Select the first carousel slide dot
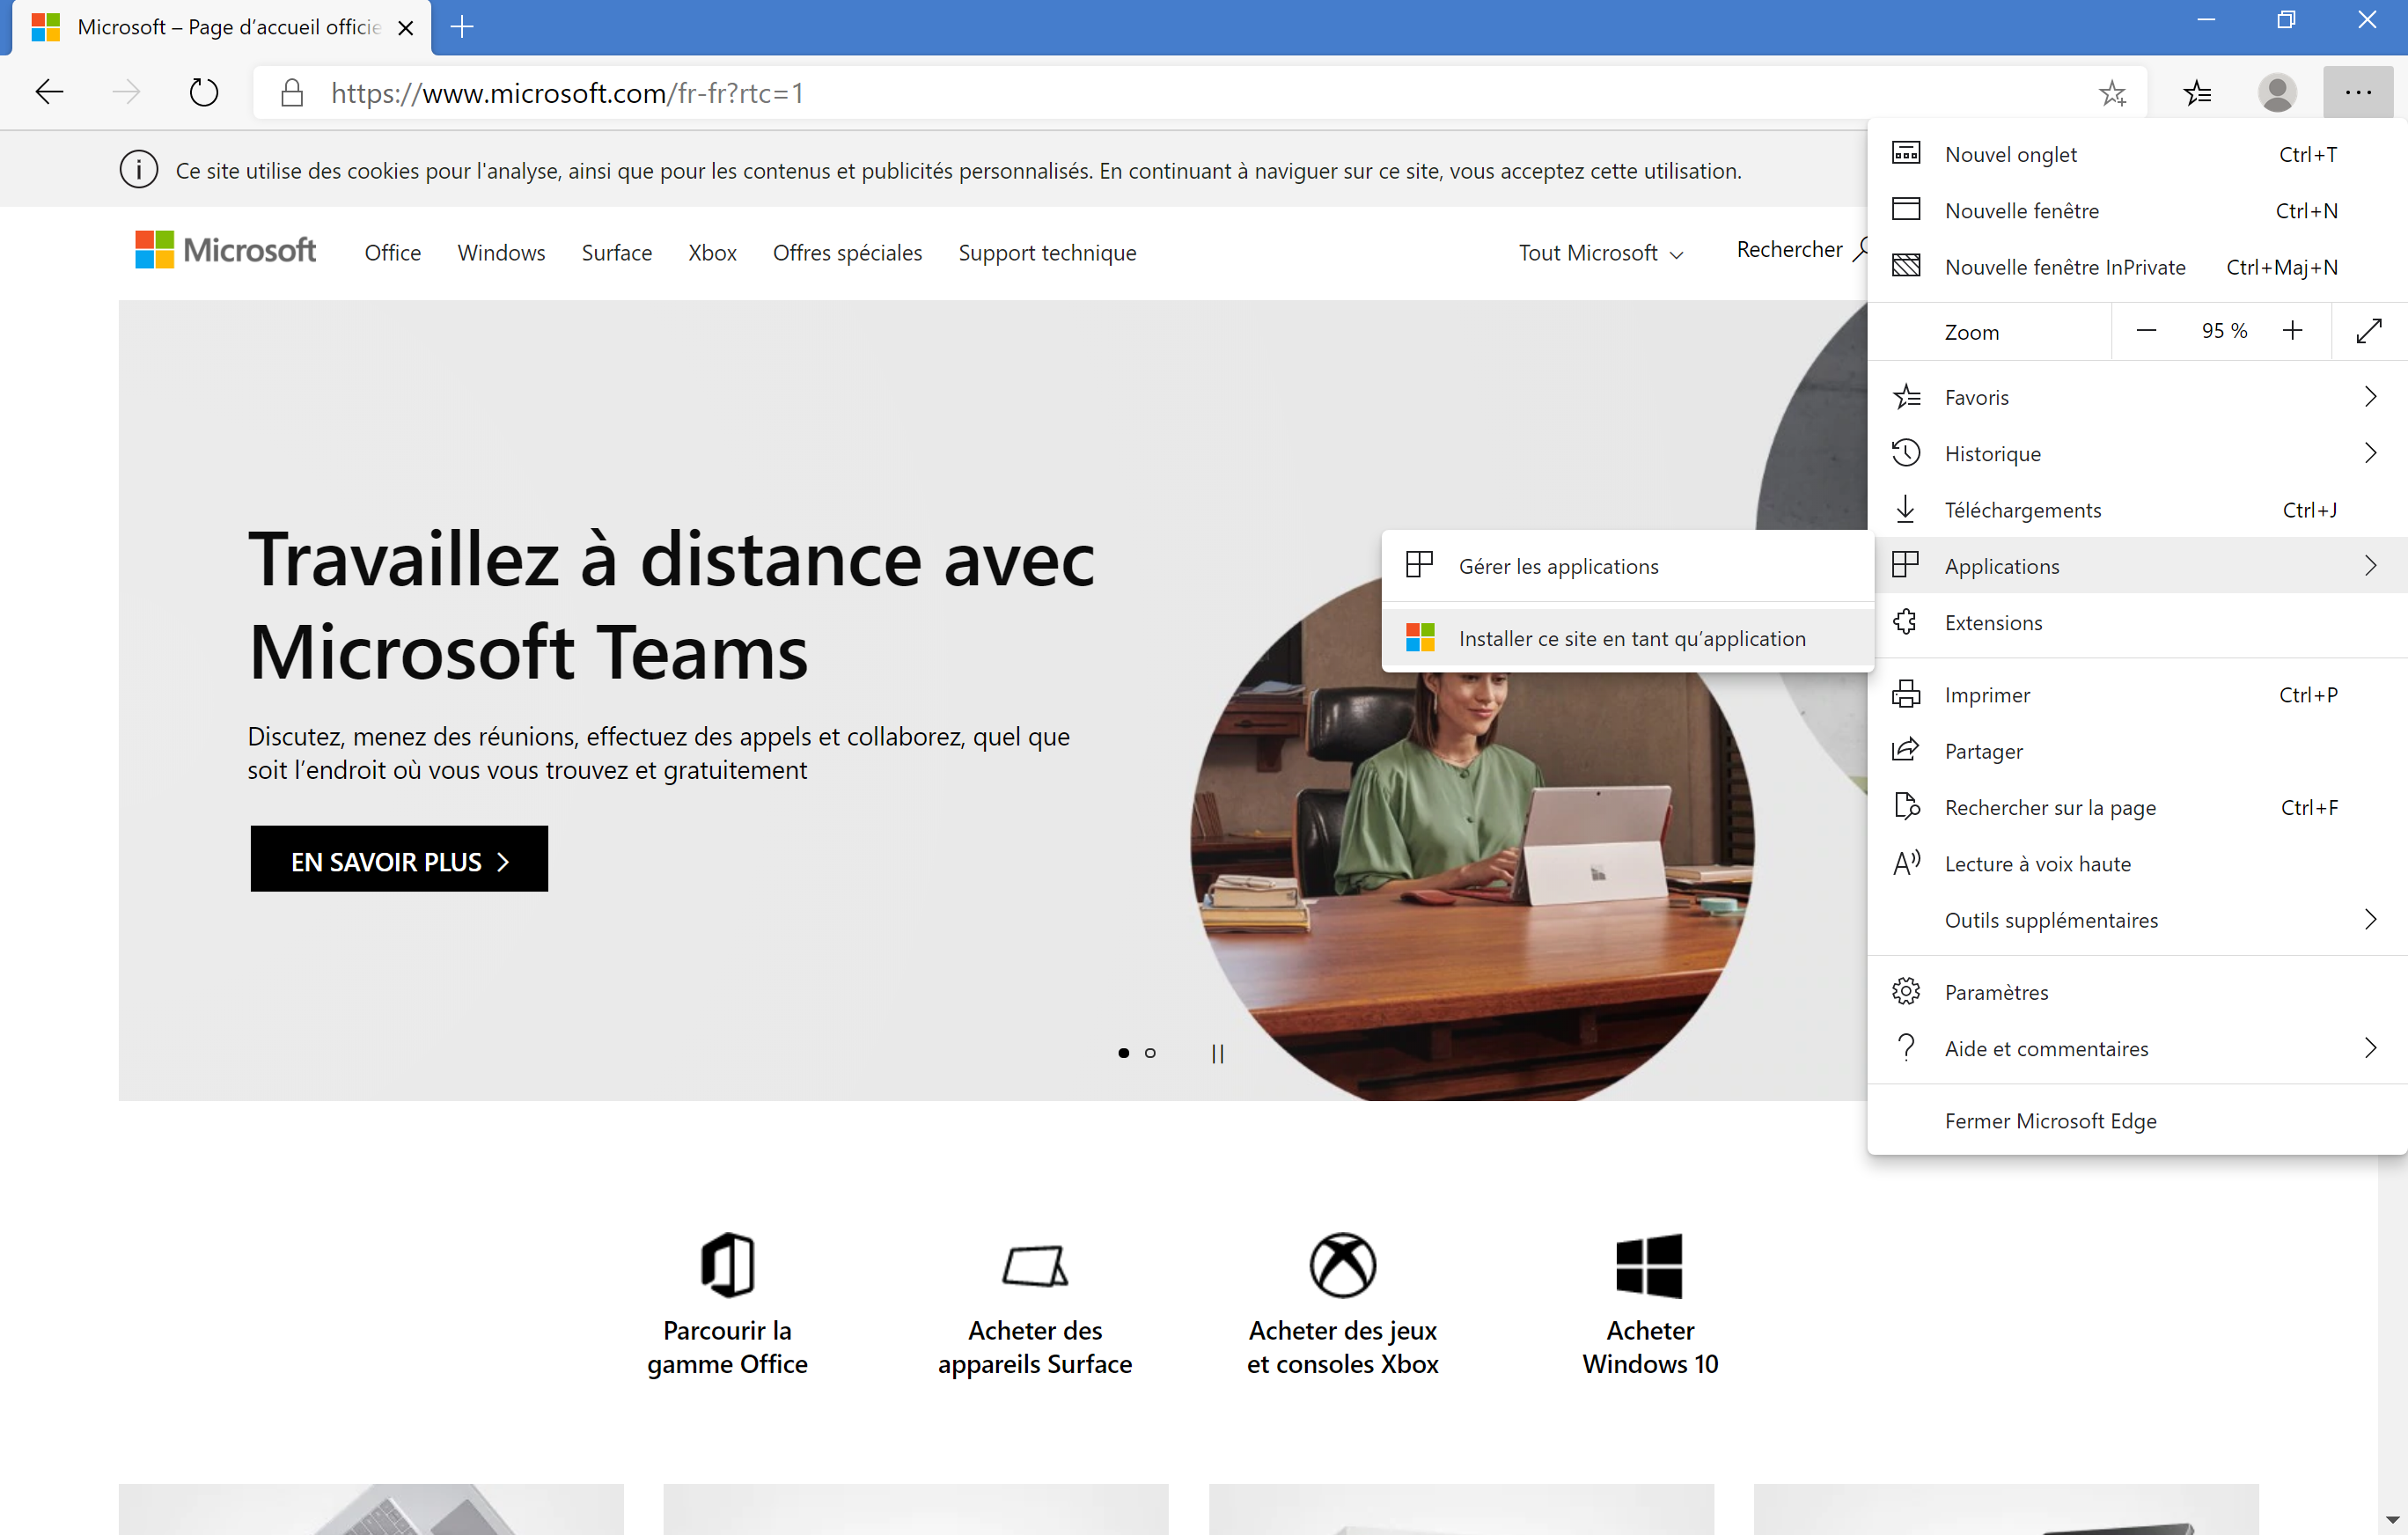The image size is (2408, 1535). 1123,1053
